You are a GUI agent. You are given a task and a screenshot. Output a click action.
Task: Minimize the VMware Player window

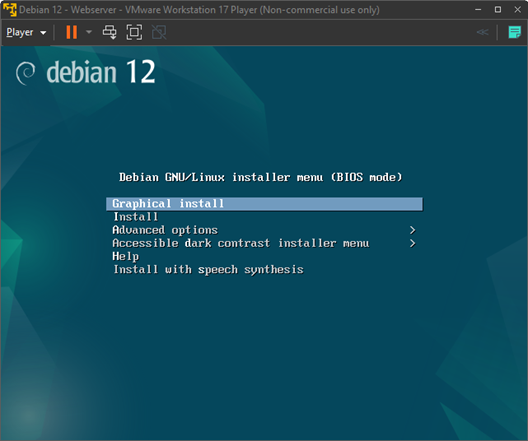click(478, 10)
